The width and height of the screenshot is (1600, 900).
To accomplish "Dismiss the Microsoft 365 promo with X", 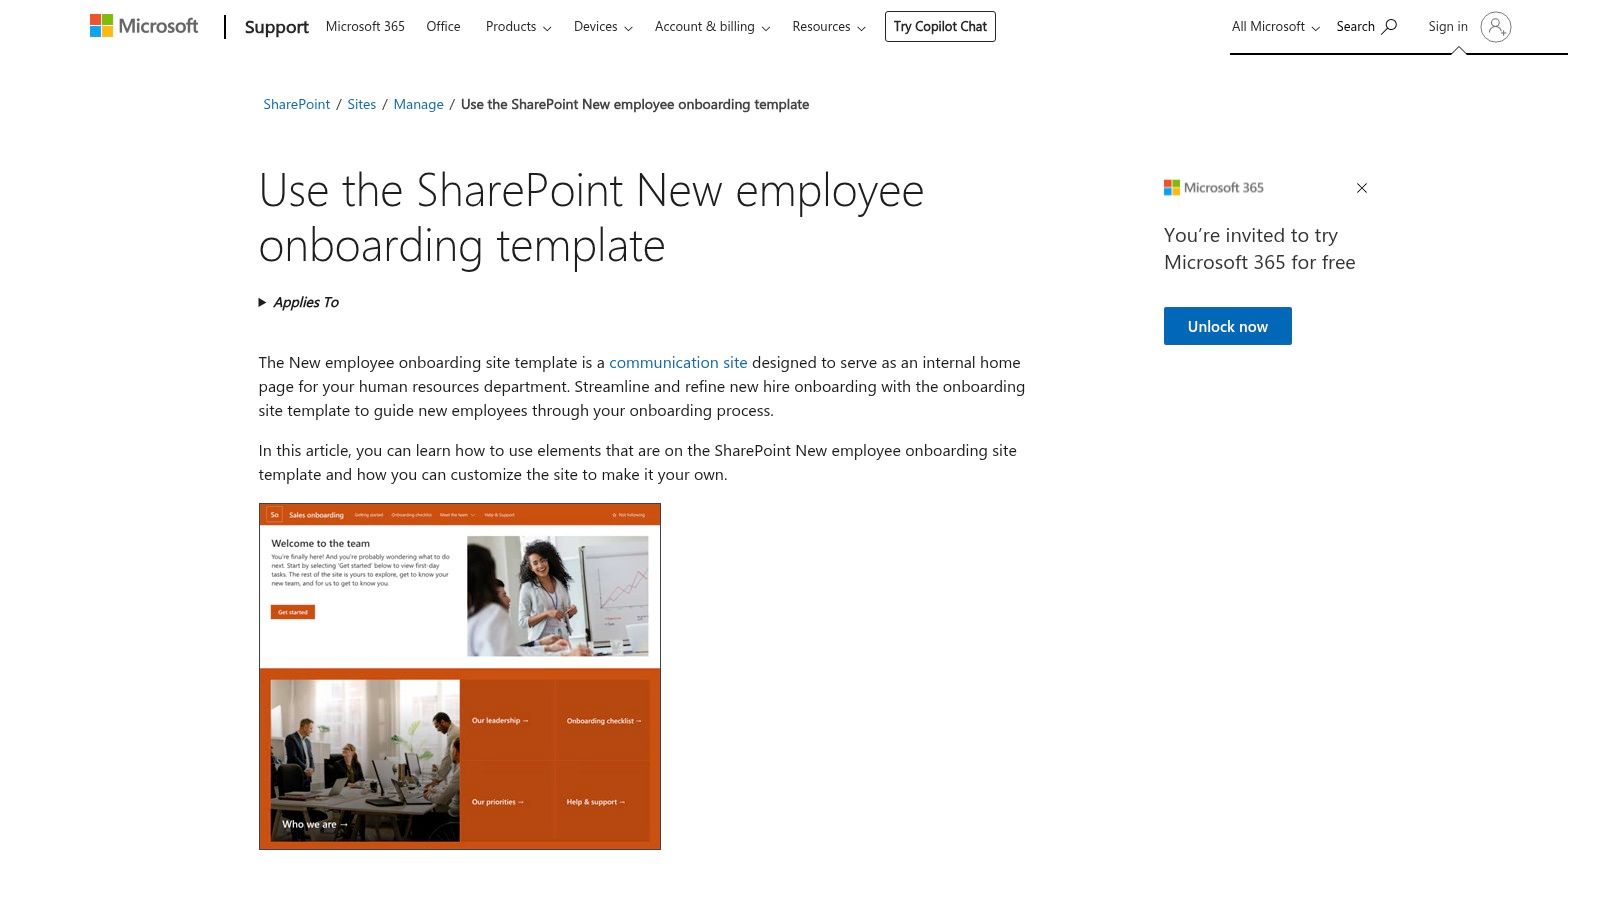I will point(1361,188).
